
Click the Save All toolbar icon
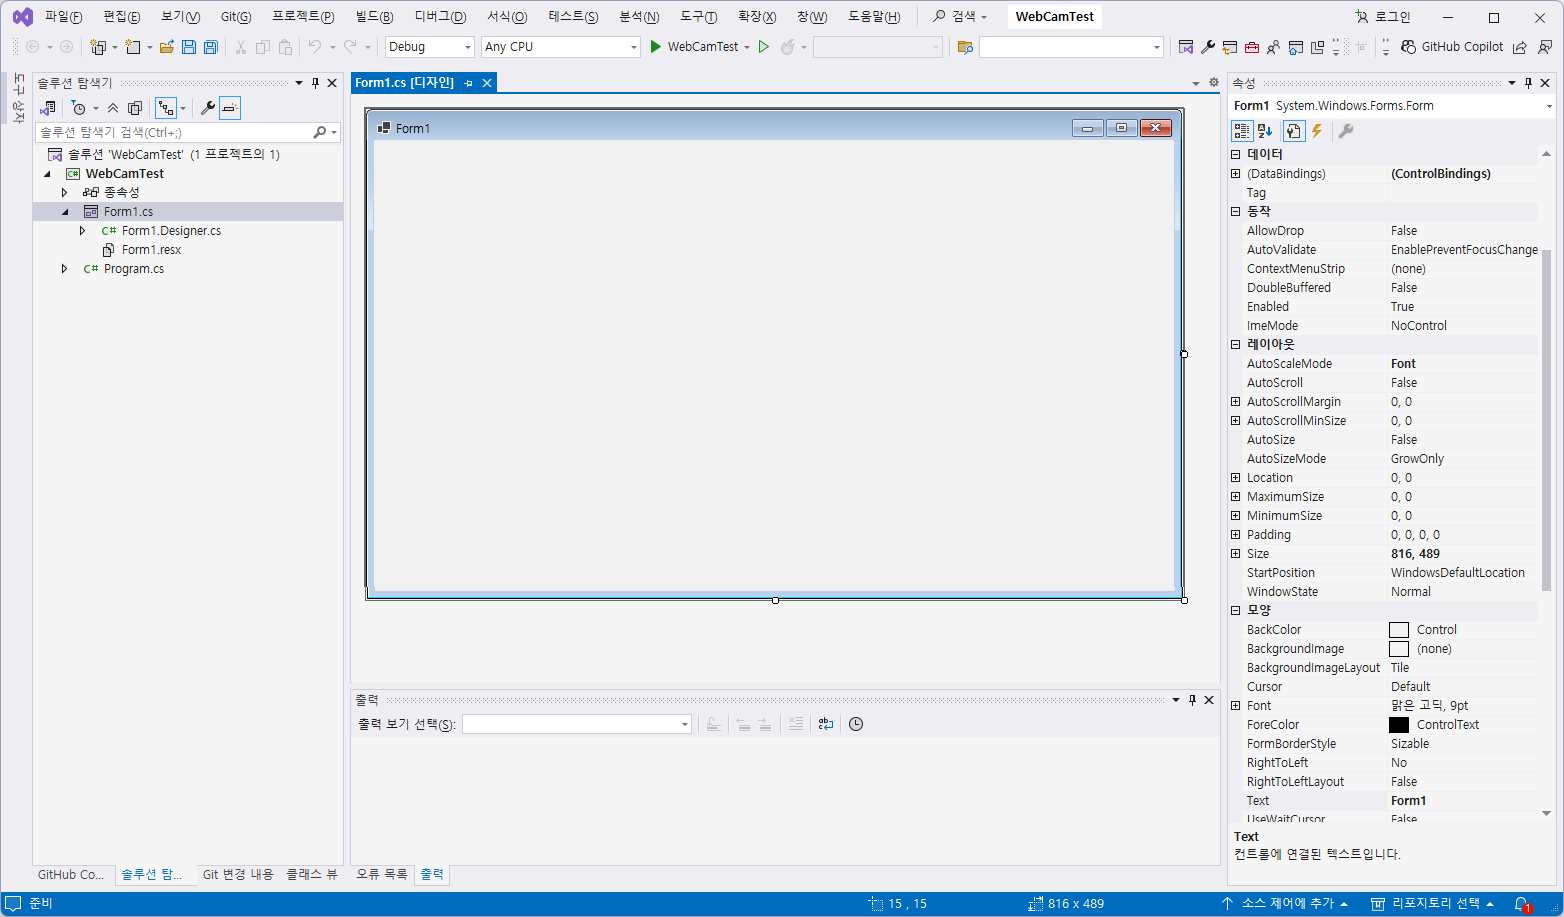pyautogui.click(x=210, y=47)
